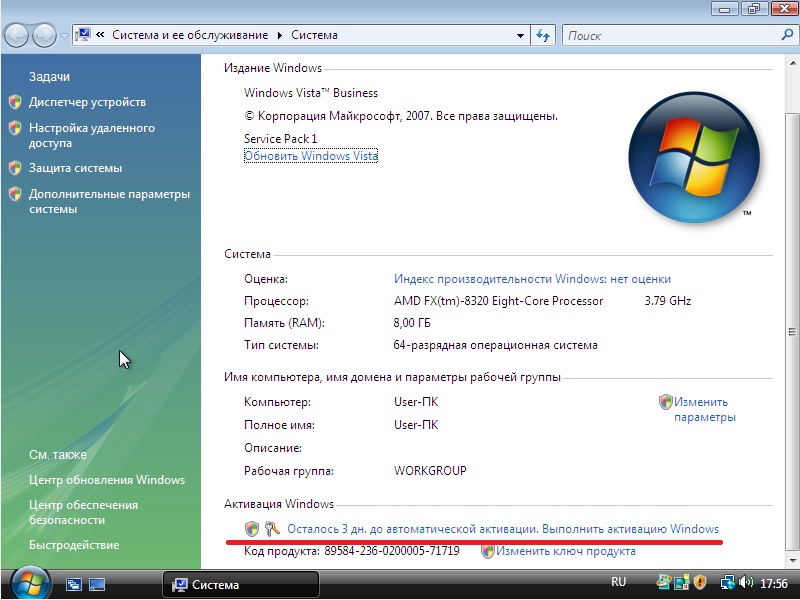Viewport: 800px width, 600px height.
Task: Open Диспетчер устройств
Action: (x=87, y=102)
